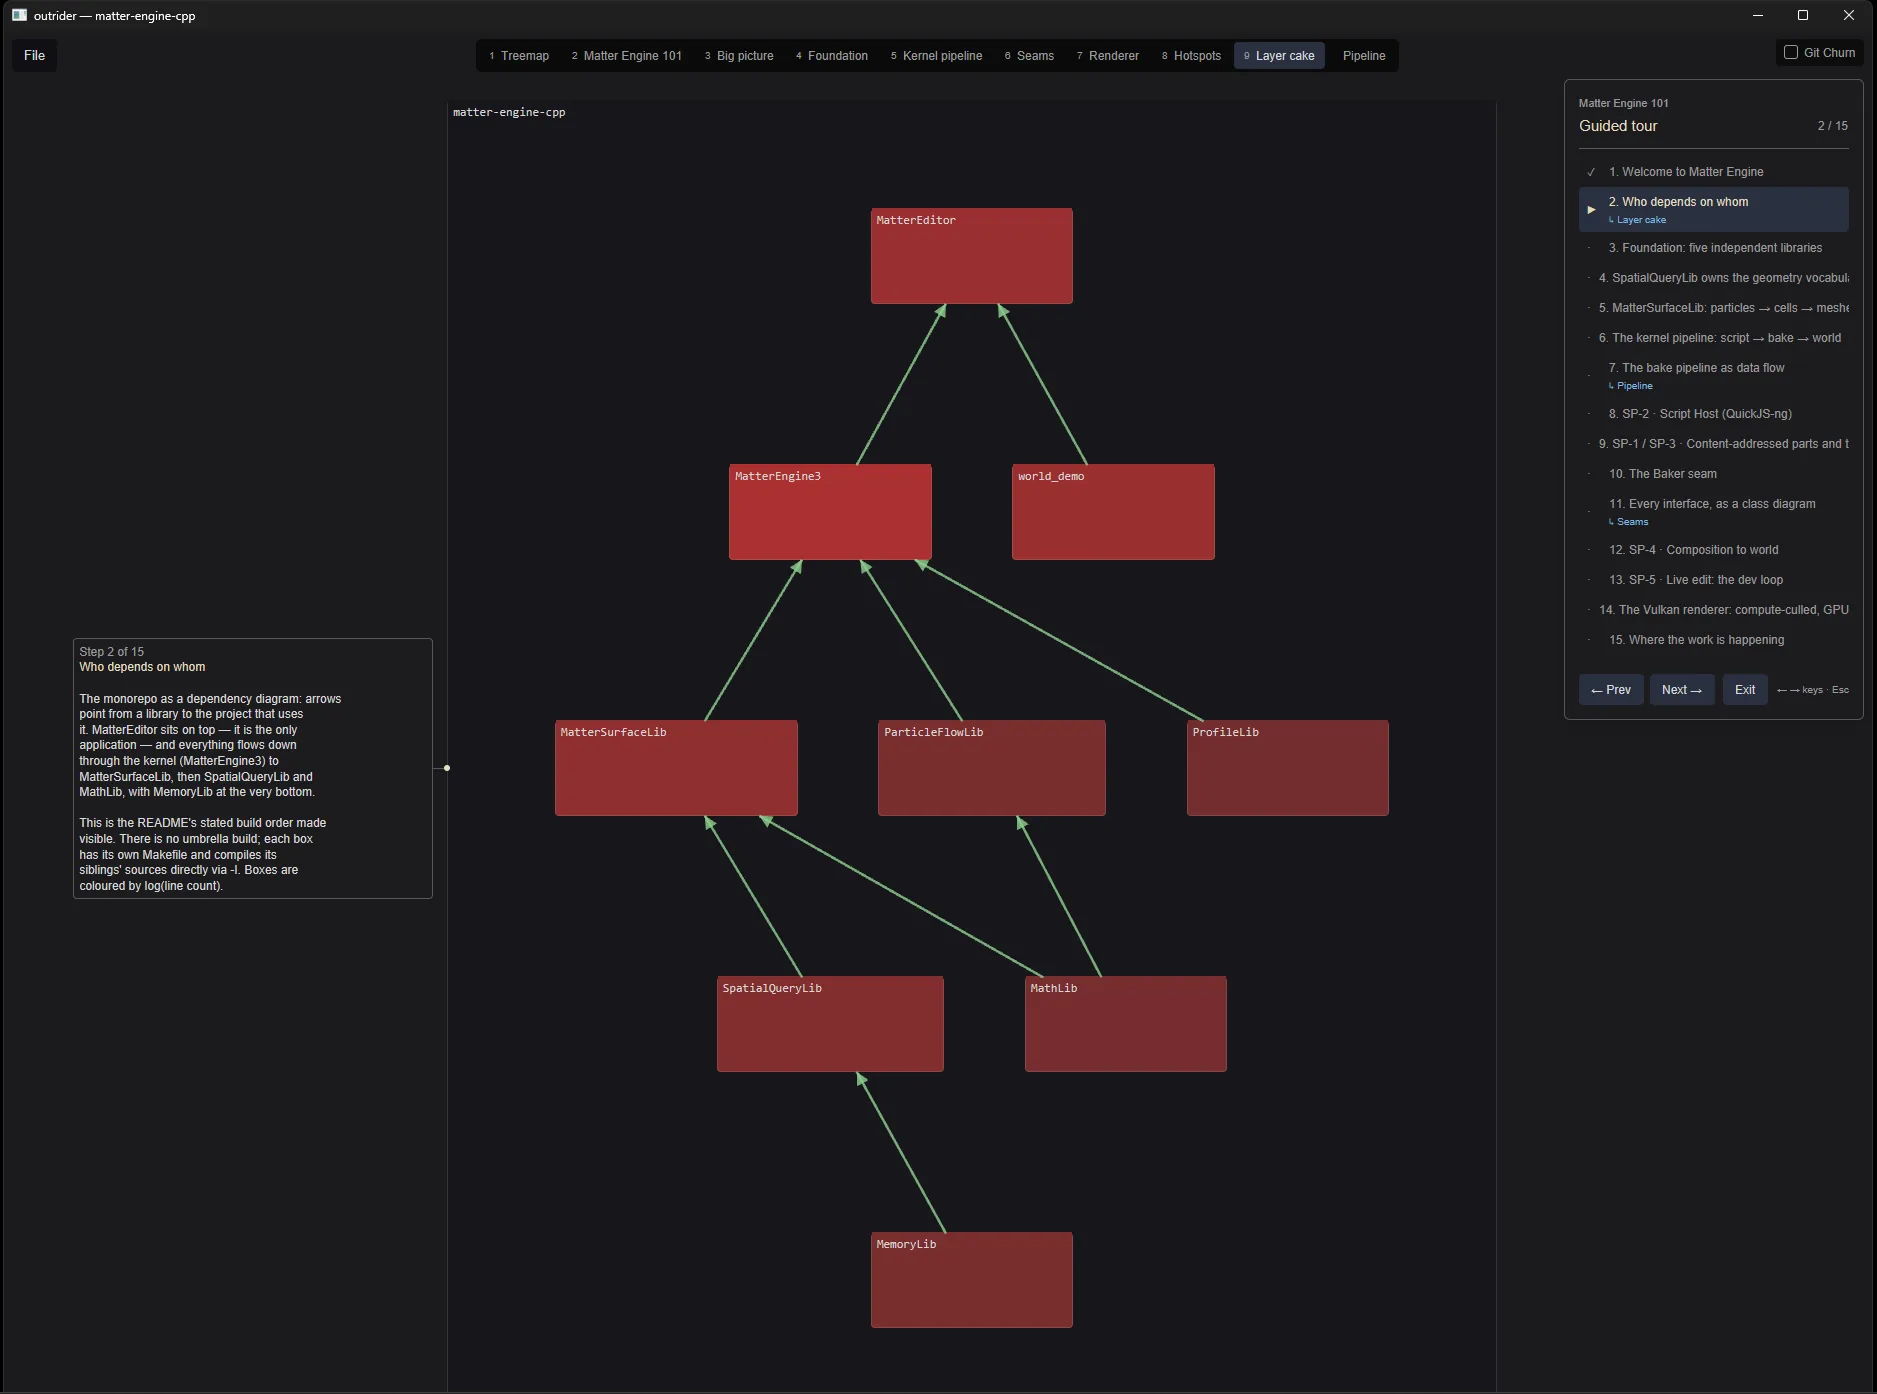
Task: Click the MemoryLib node box
Action: (x=972, y=1280)
